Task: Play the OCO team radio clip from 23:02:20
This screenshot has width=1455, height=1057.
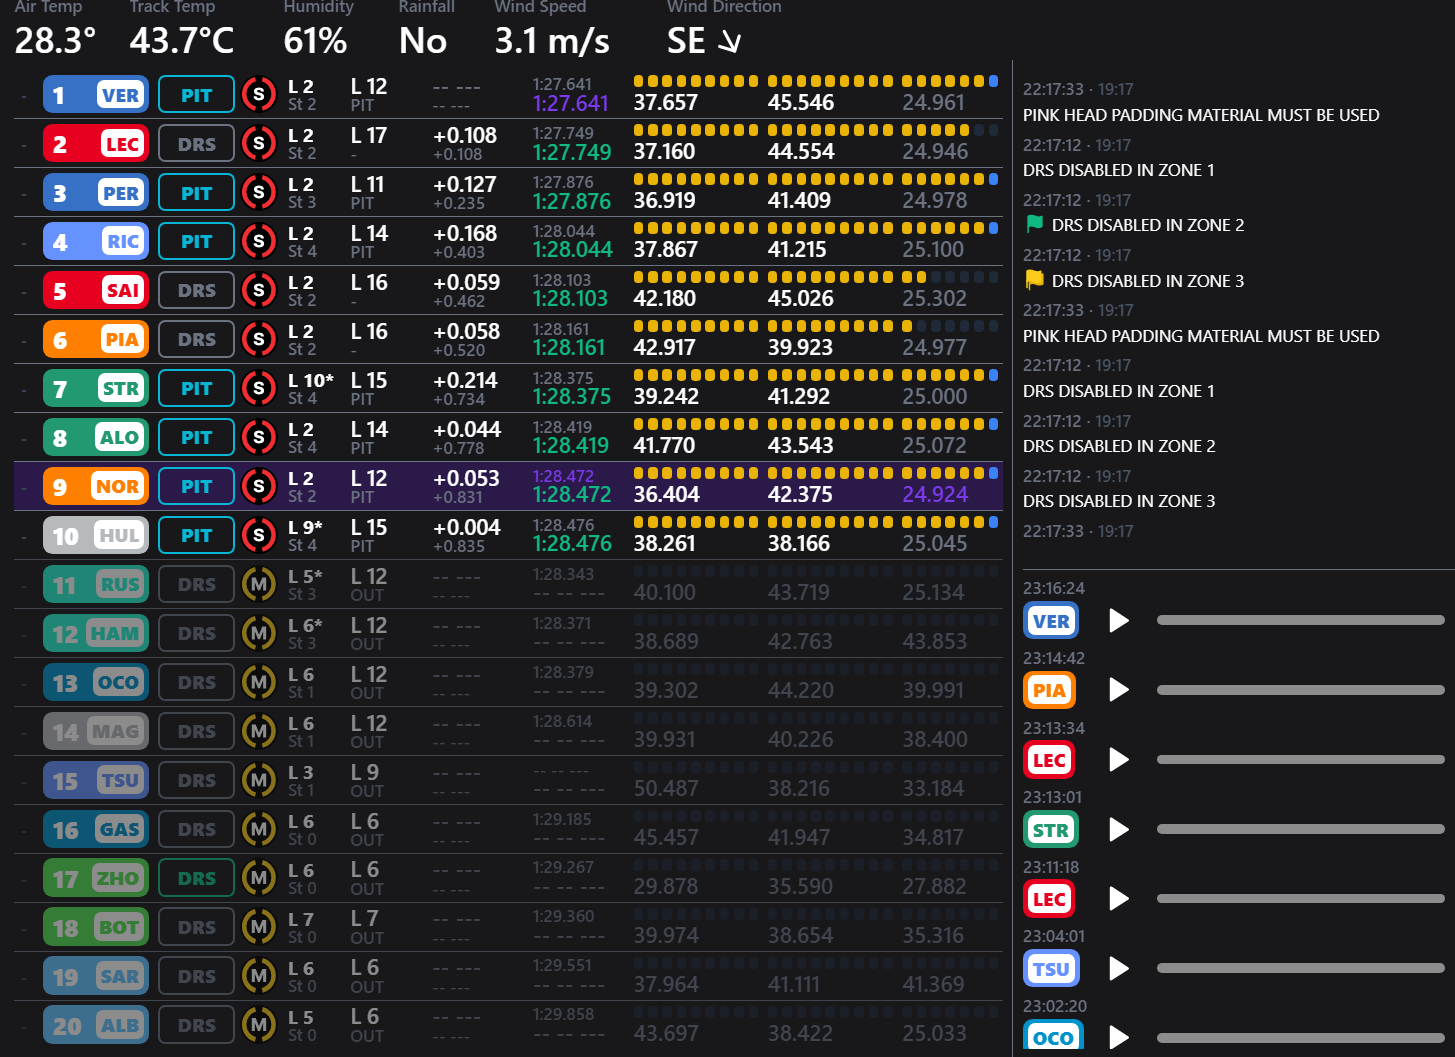Action: click(1119, 1038)
